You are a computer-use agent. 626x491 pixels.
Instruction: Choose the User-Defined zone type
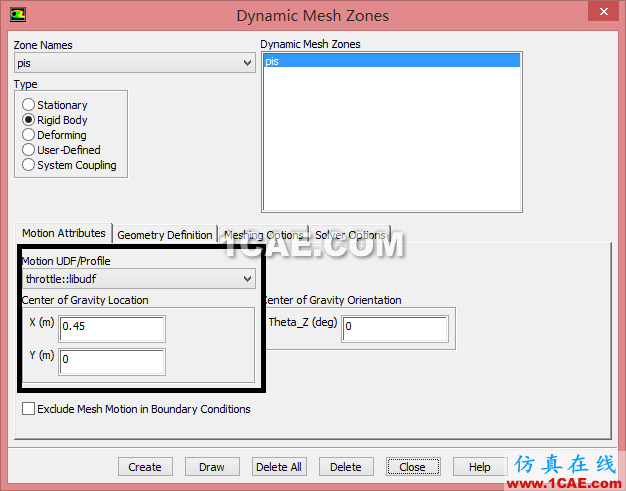tap(28, 150)
